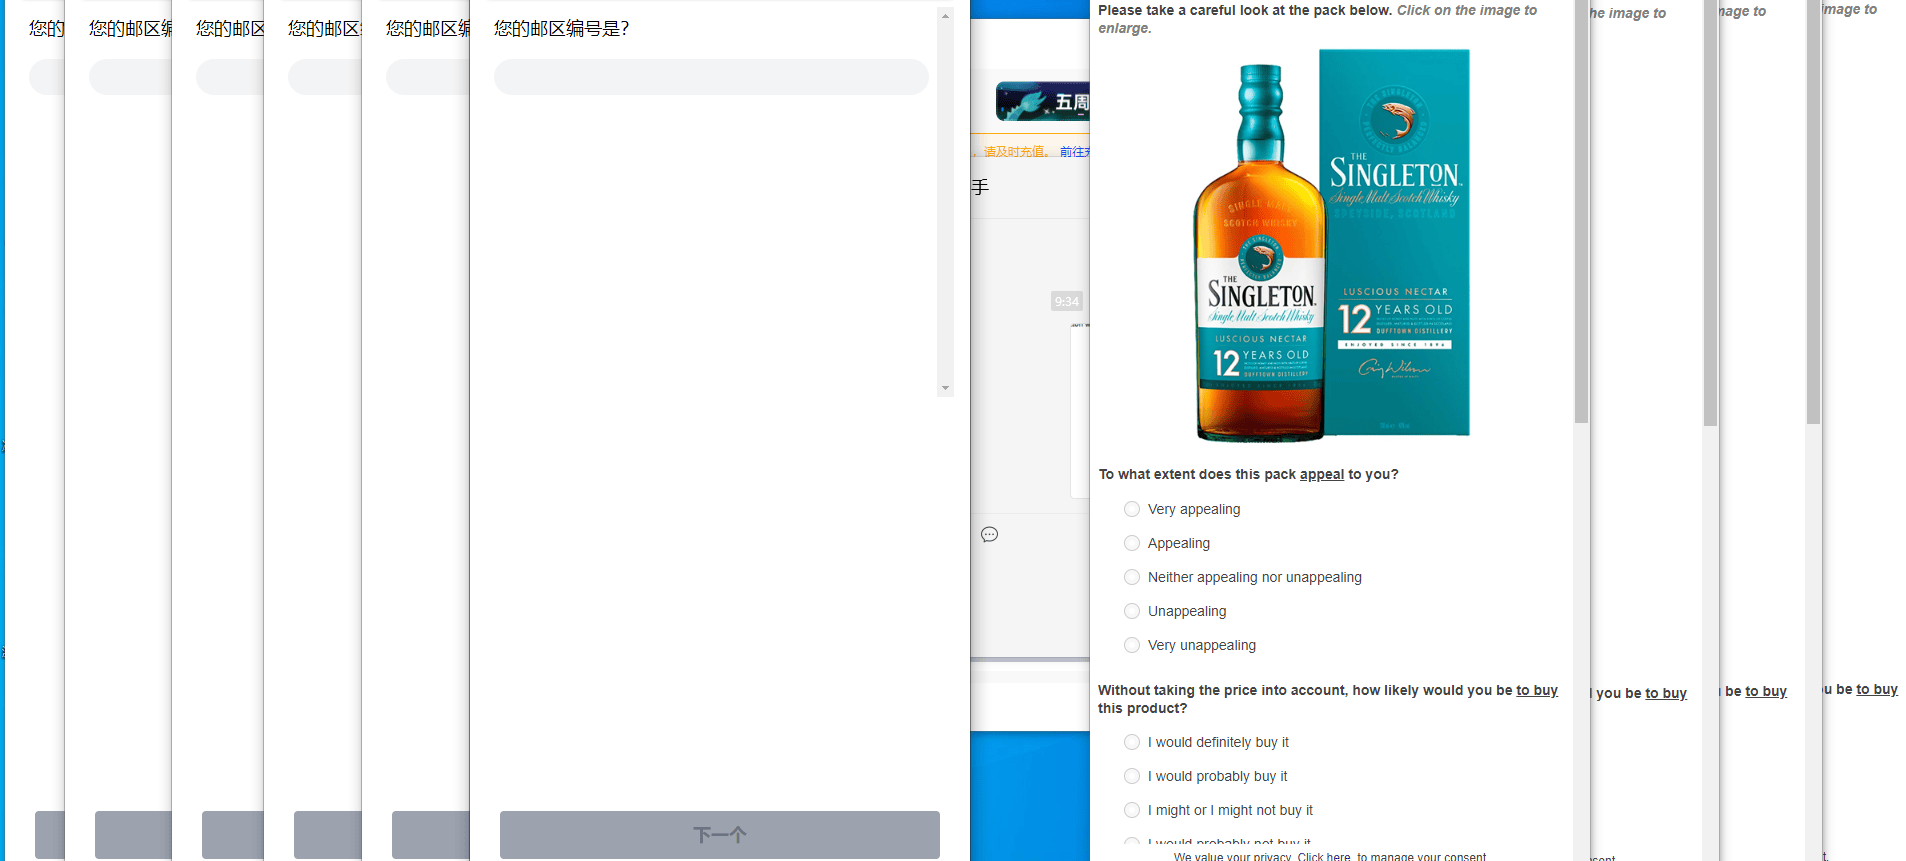
Task: Click the underlined 'to buy' in the main survey question
Action: [x=1537, y=690]
